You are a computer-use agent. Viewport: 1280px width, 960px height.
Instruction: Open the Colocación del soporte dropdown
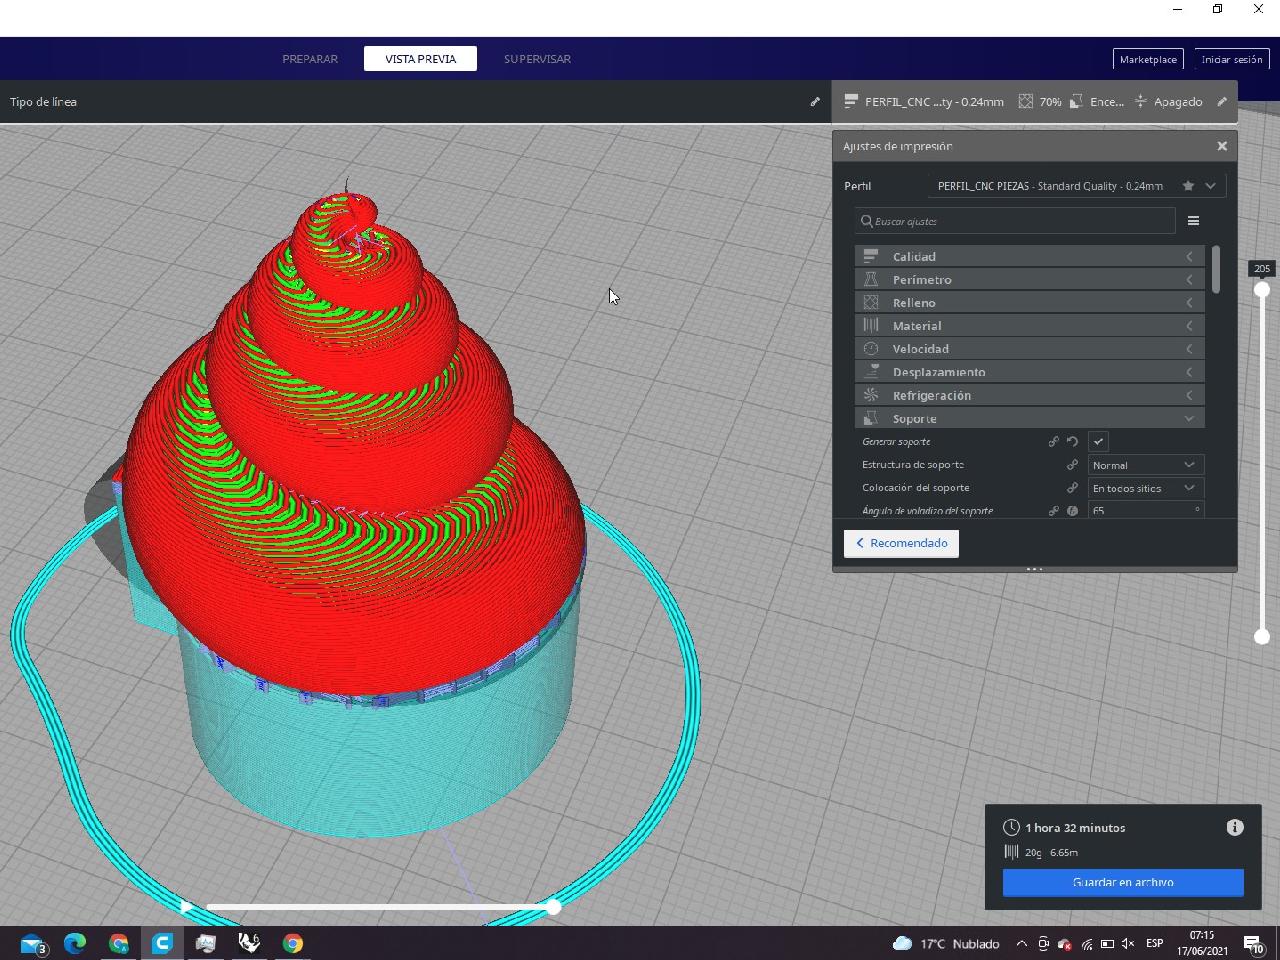click(x=1146, y=488)
